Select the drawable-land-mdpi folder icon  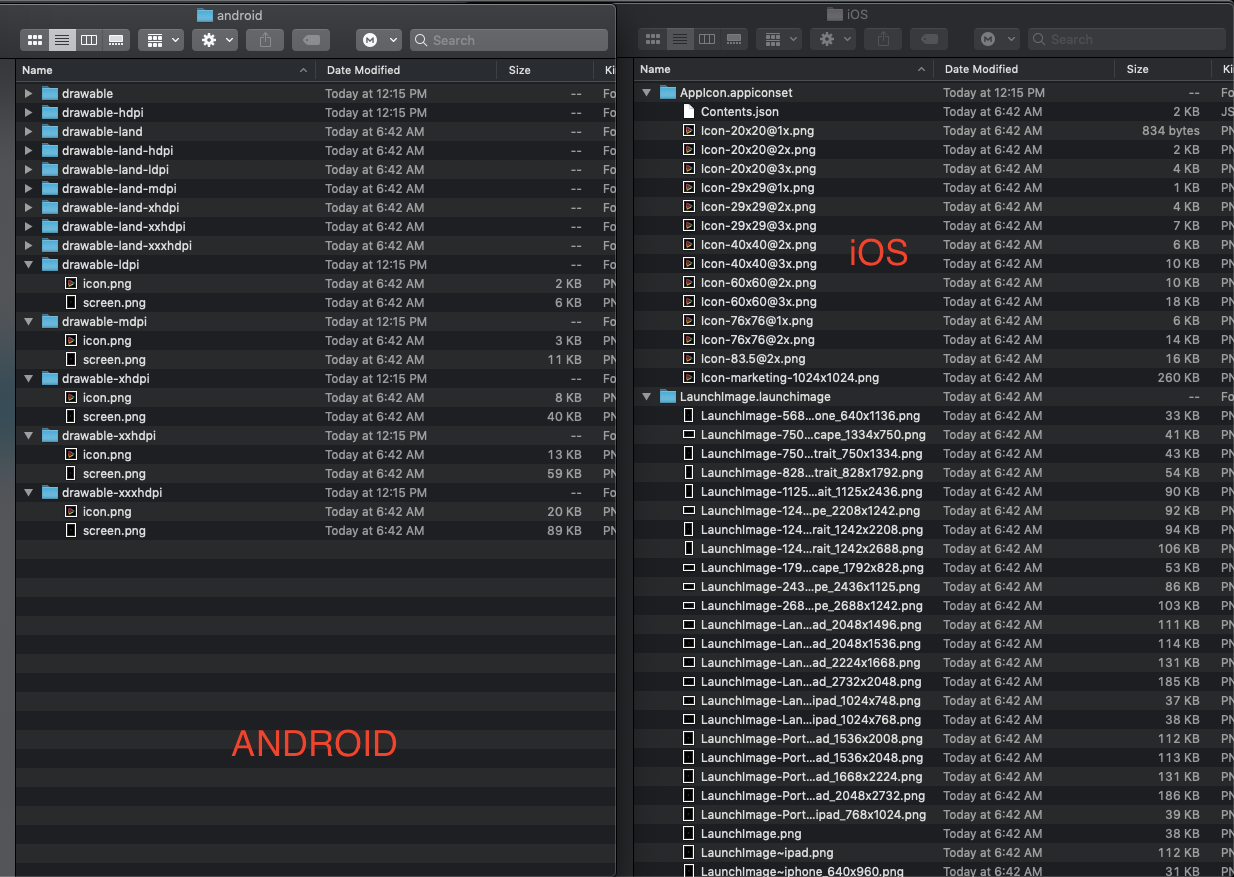pos(50,188)
